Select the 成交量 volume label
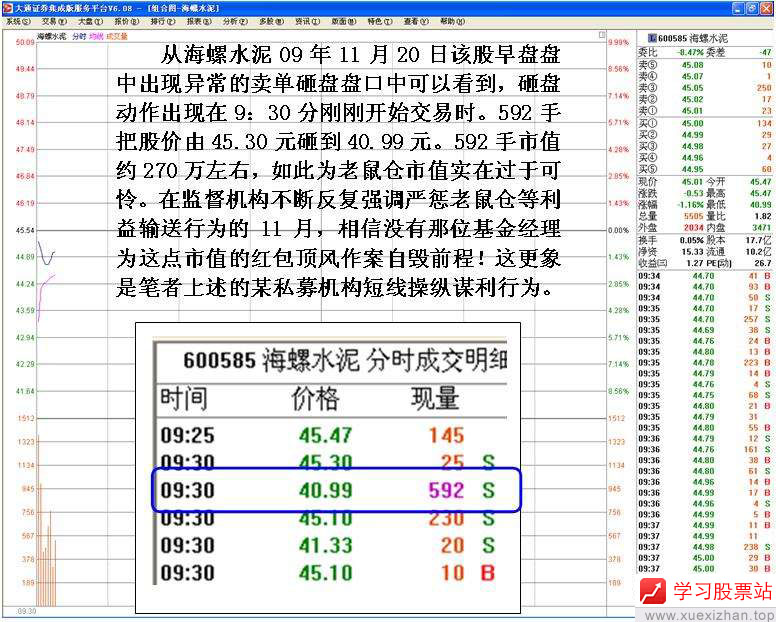The image size is (776, 622). point(117,36)
